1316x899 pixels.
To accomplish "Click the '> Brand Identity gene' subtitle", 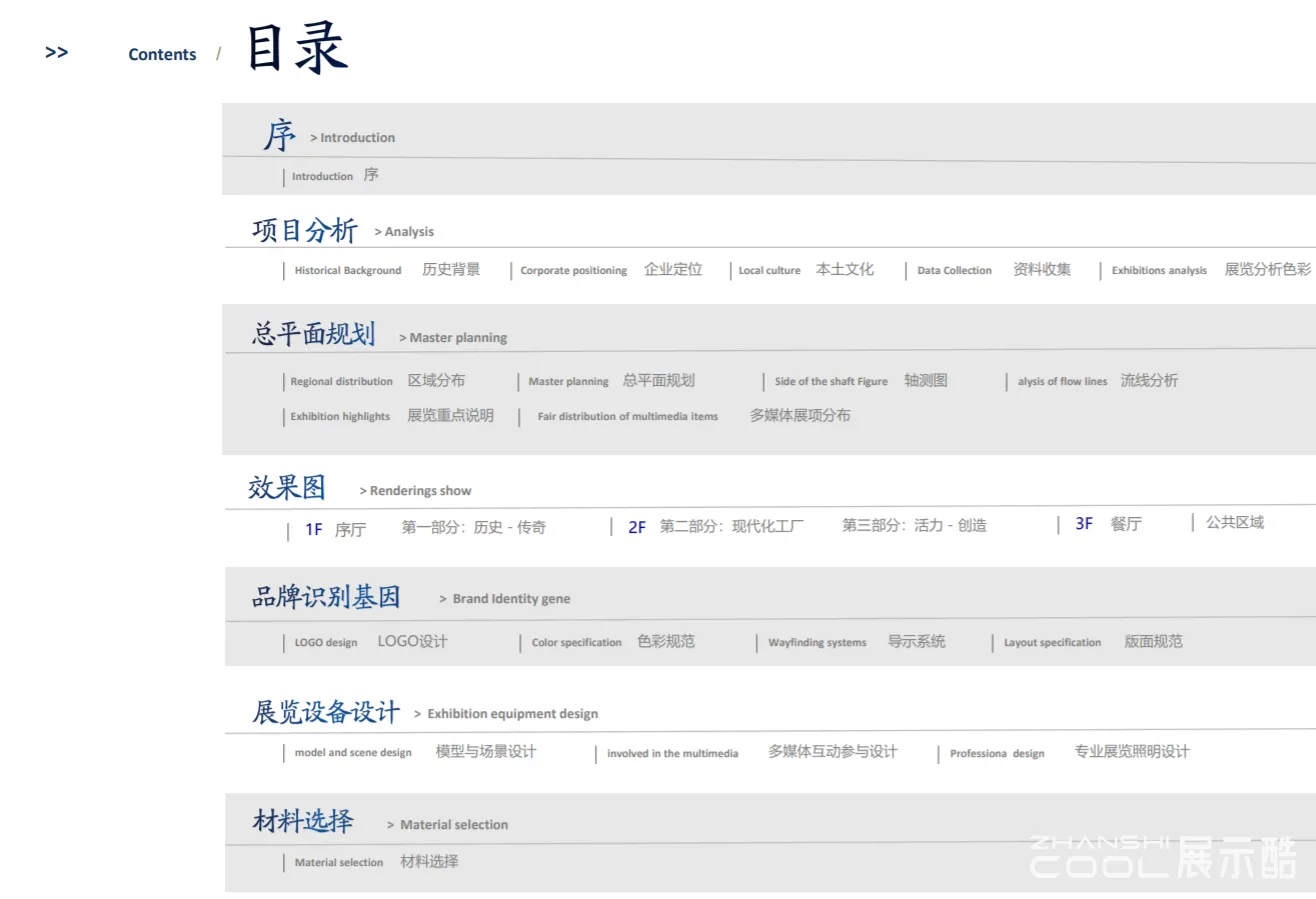I will [x=505, y=599].
